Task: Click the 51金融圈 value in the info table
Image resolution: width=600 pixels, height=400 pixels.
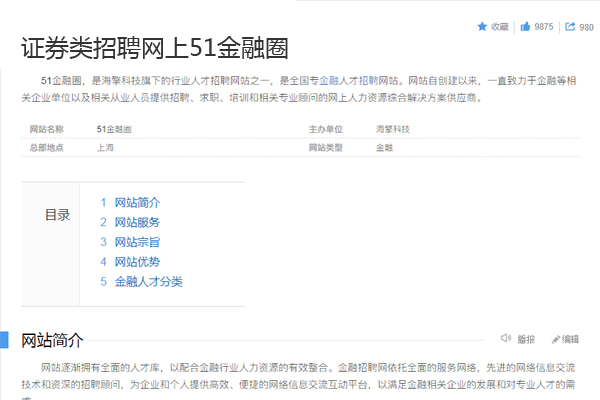Action: pyautogui.click(x=114, y=129)
